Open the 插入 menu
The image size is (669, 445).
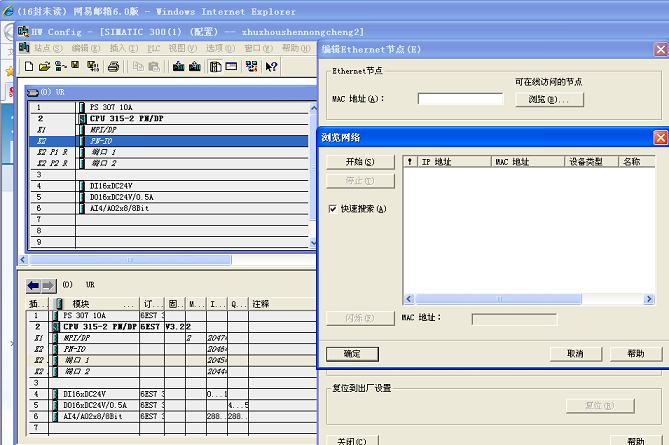point(124,48)
